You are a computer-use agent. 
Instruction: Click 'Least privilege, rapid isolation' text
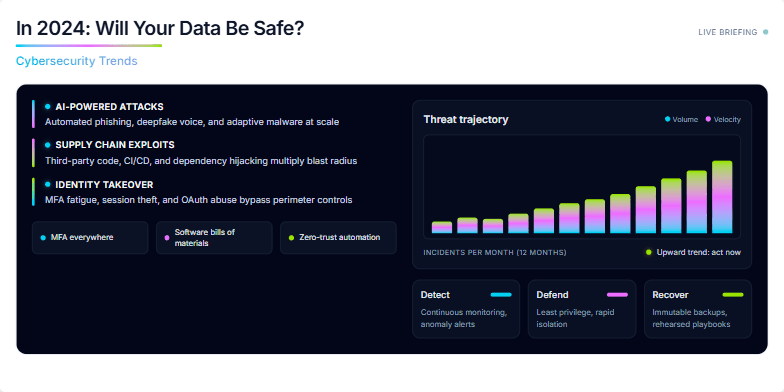[575, 318]
